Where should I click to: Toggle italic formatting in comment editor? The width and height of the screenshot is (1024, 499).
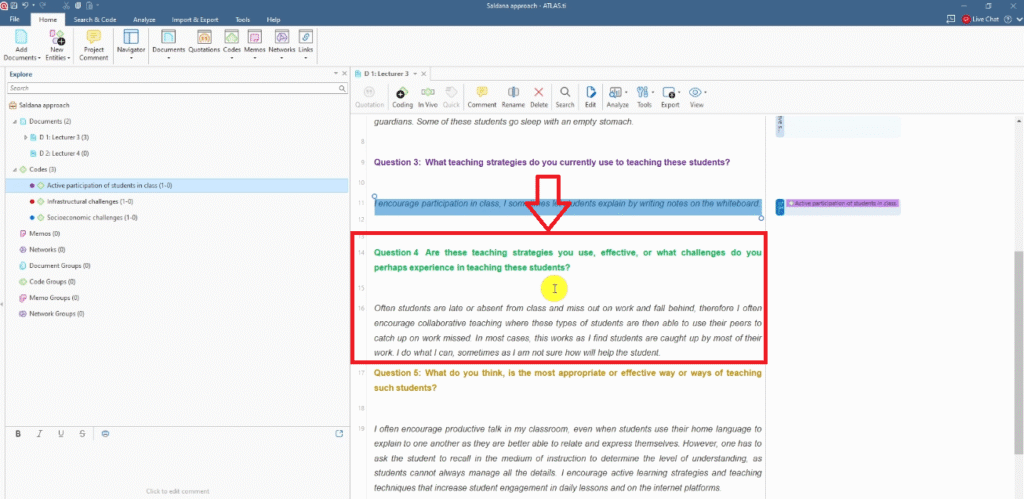click(40, 433)
